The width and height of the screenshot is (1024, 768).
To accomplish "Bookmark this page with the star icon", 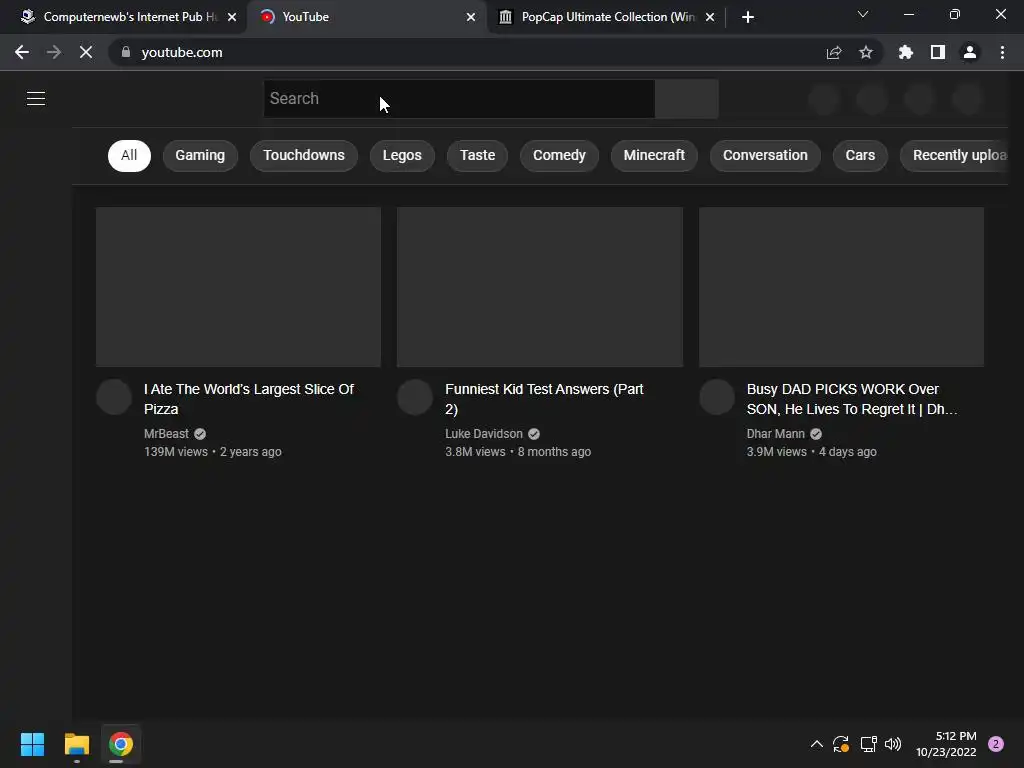I will click(x=866, y=52).
